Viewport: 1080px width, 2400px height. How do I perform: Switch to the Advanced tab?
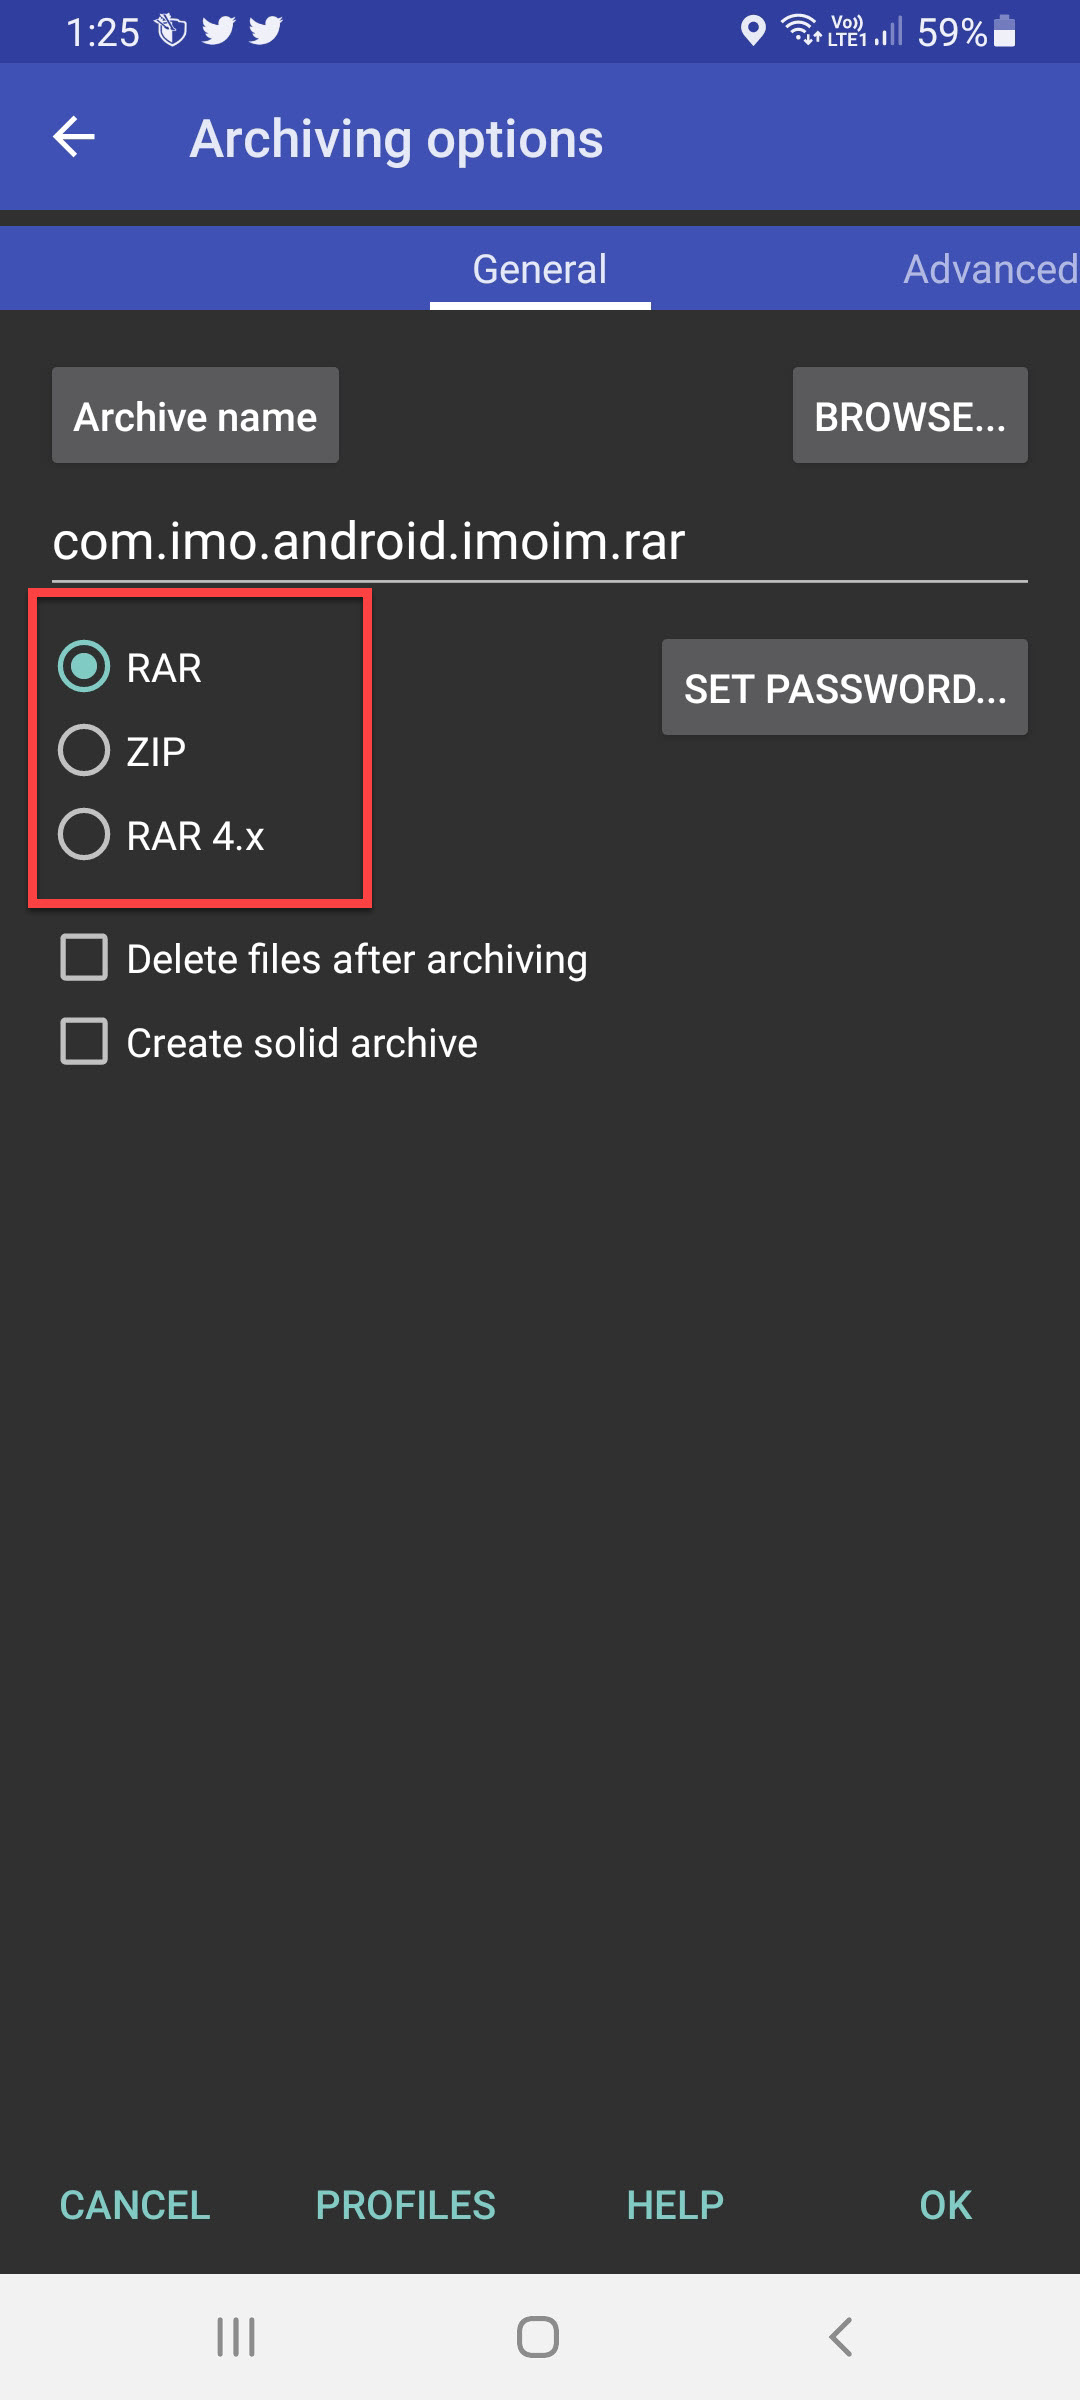990,269
